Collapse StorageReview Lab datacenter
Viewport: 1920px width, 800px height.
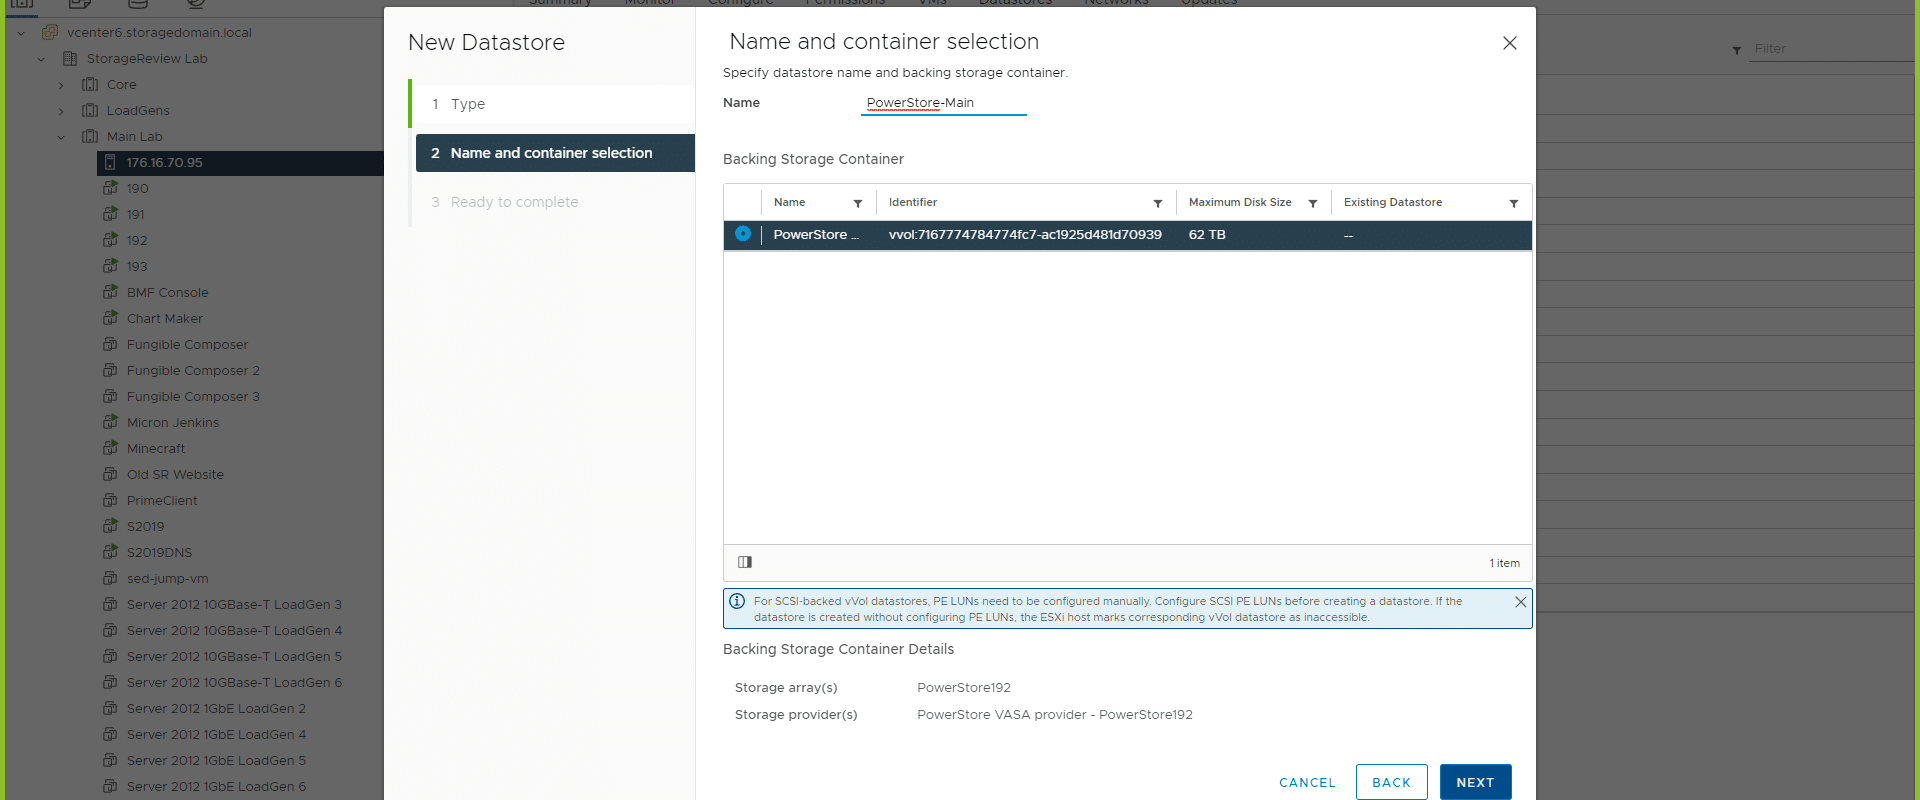pyautogui.click(x=41, y=59)
